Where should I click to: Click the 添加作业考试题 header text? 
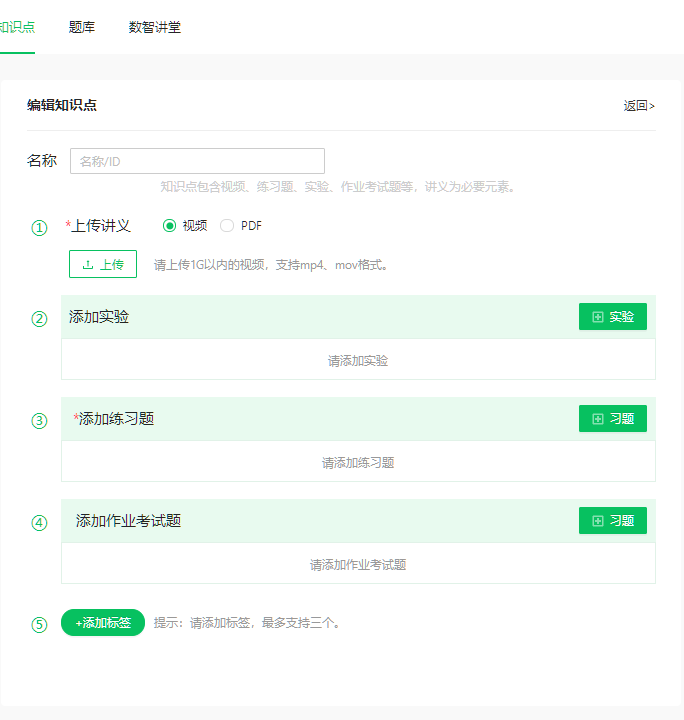(x=128, y=521)
